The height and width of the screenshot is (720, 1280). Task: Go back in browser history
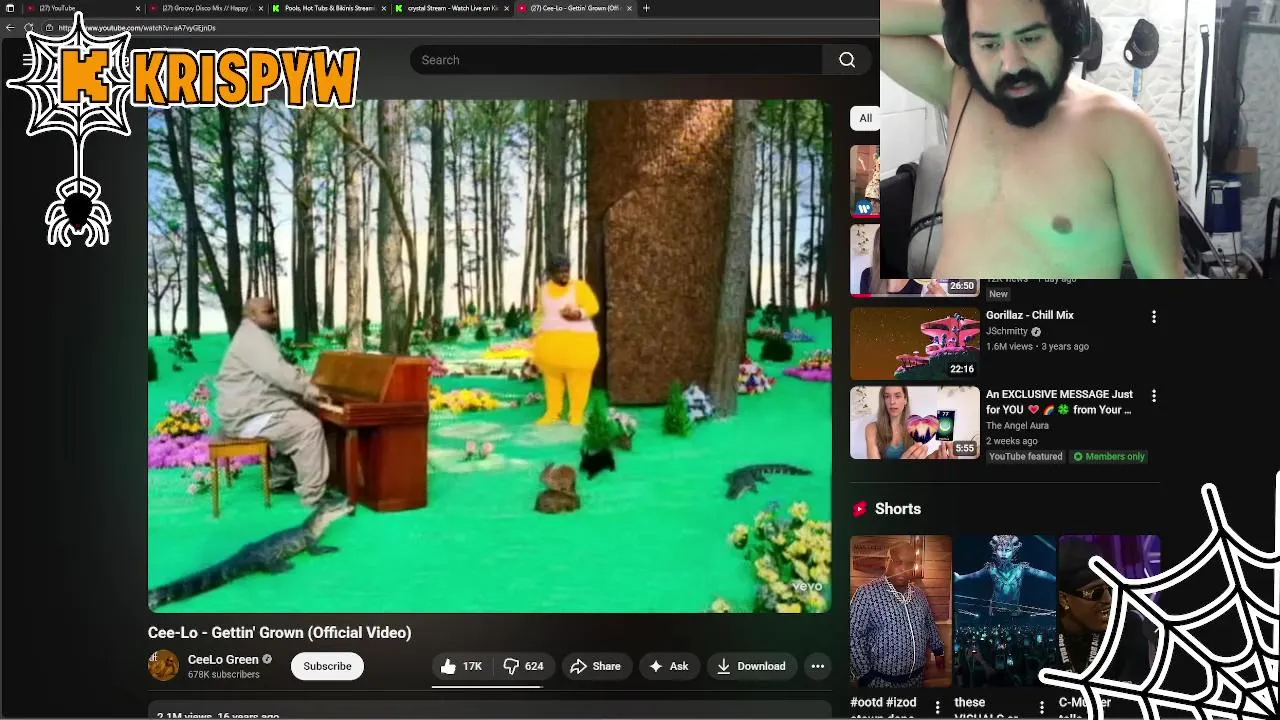point(10,28)
